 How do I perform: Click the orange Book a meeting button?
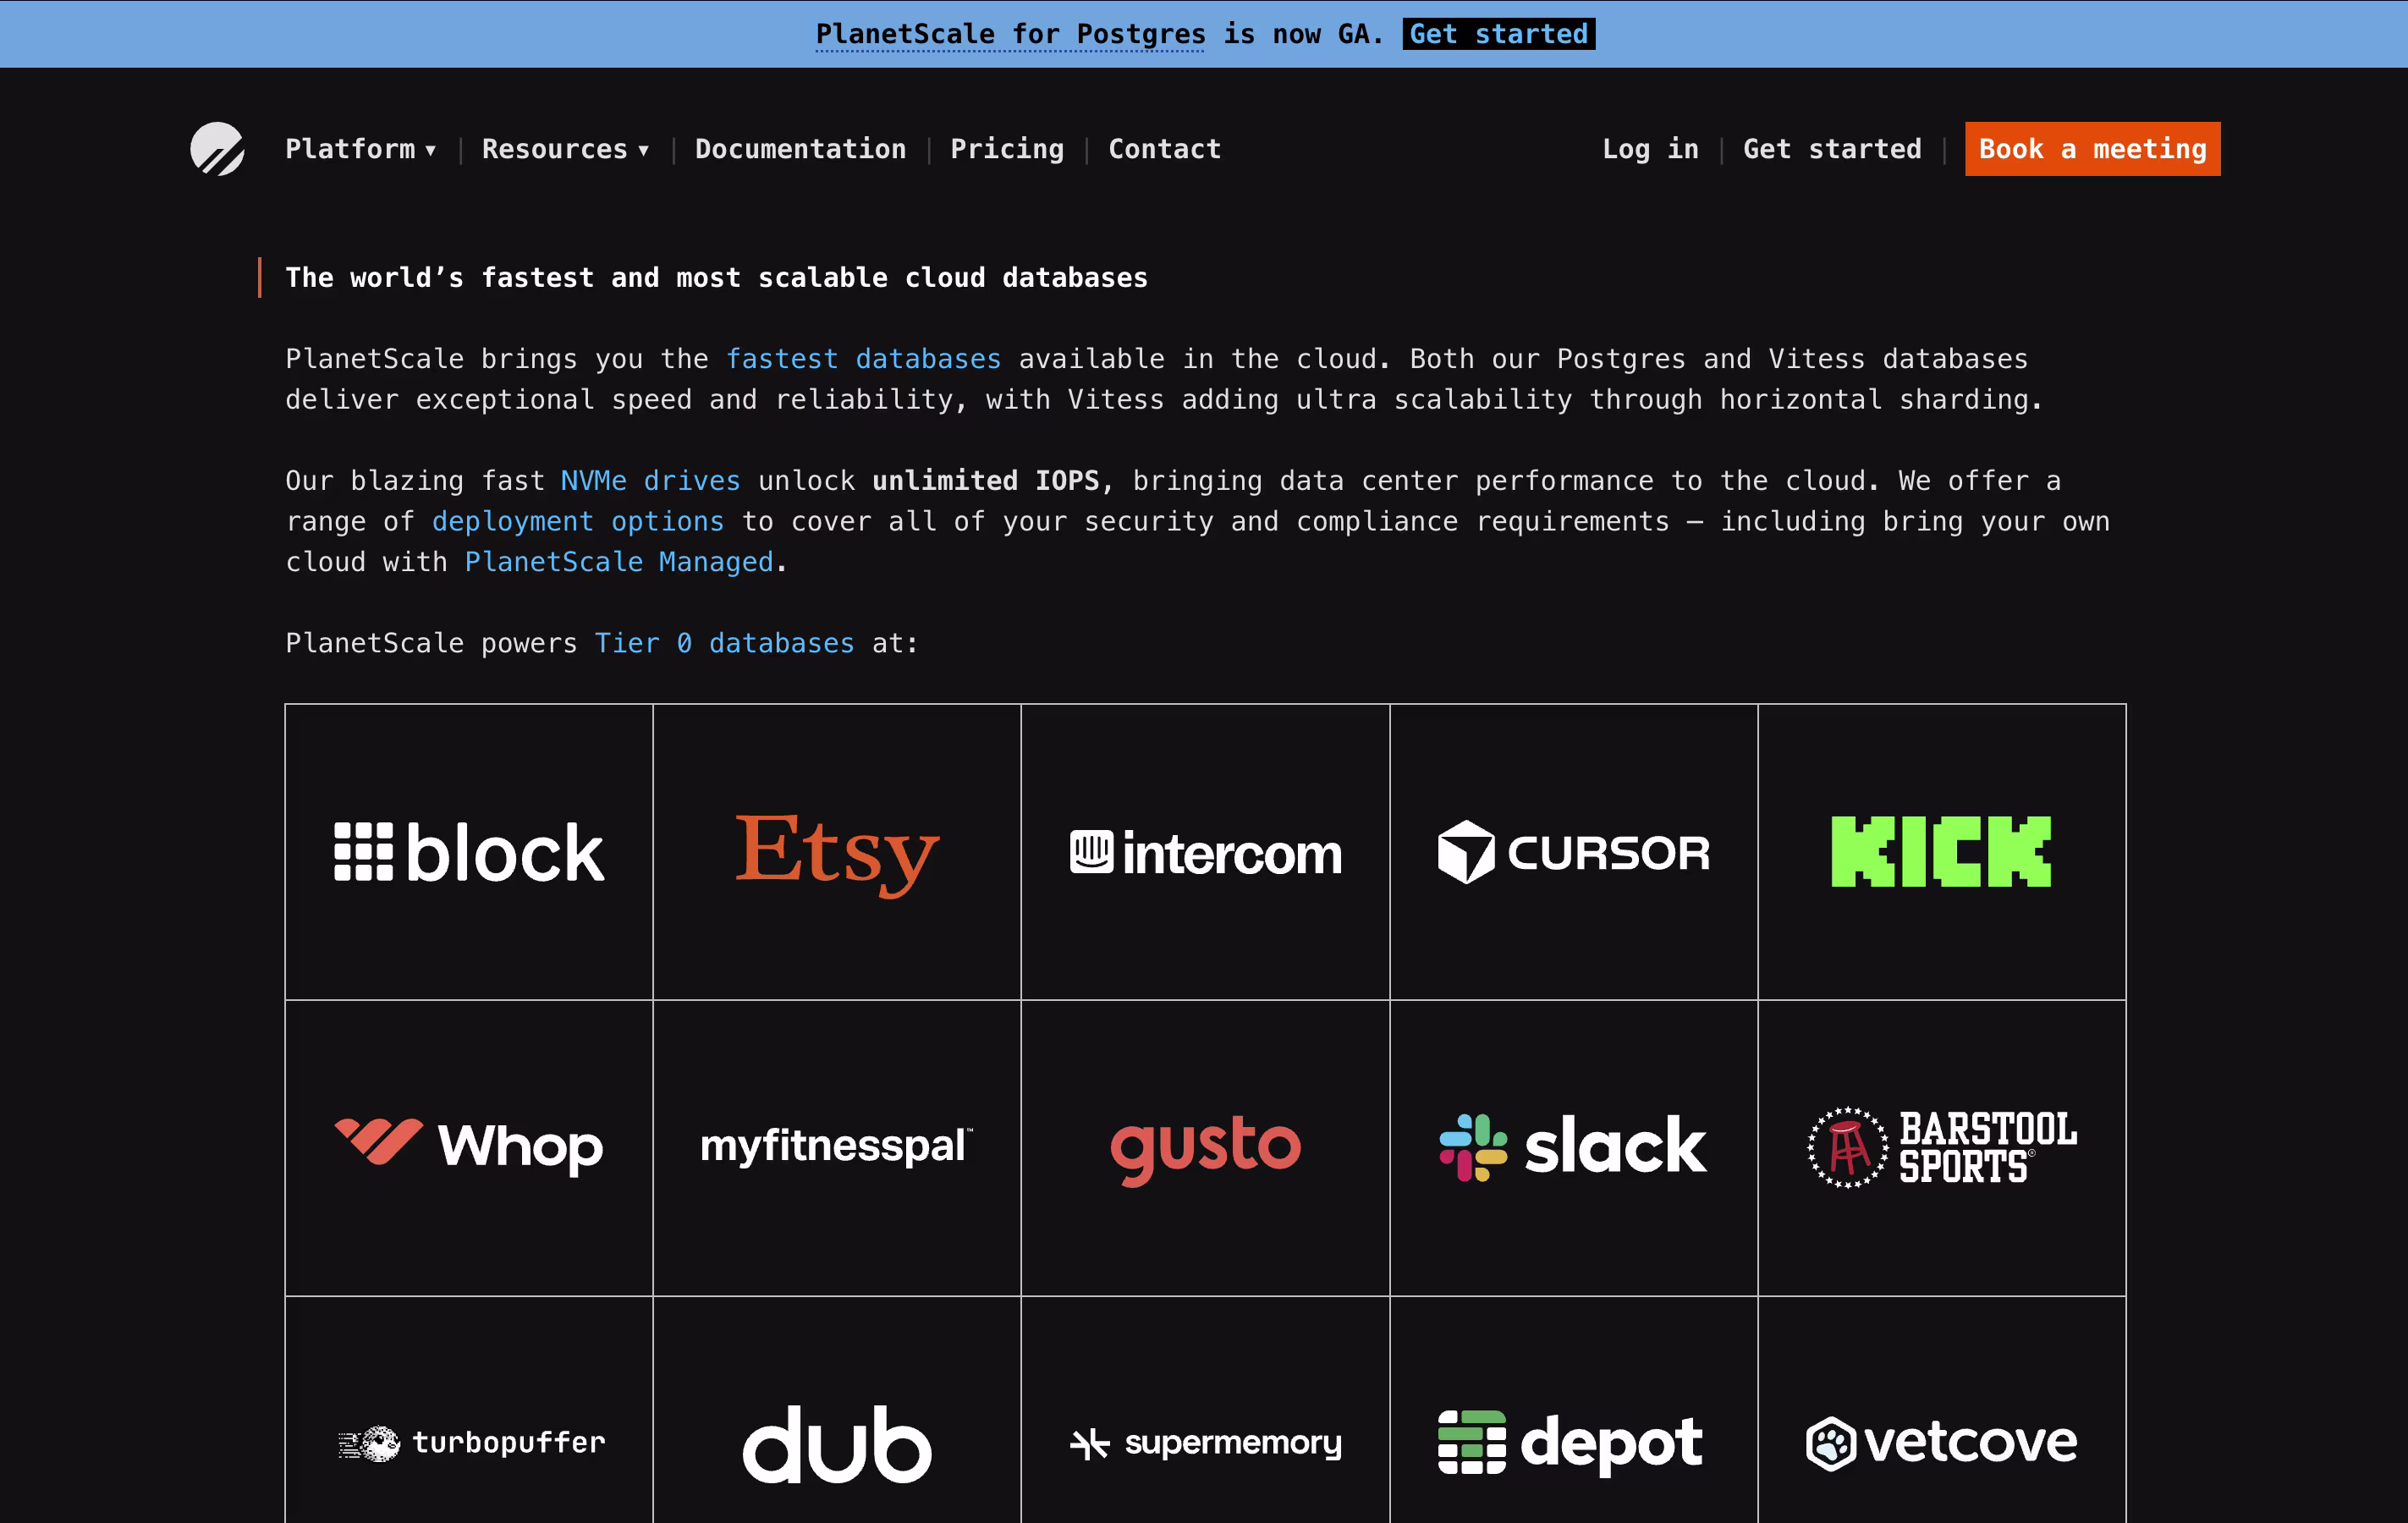click(2093, 149)
